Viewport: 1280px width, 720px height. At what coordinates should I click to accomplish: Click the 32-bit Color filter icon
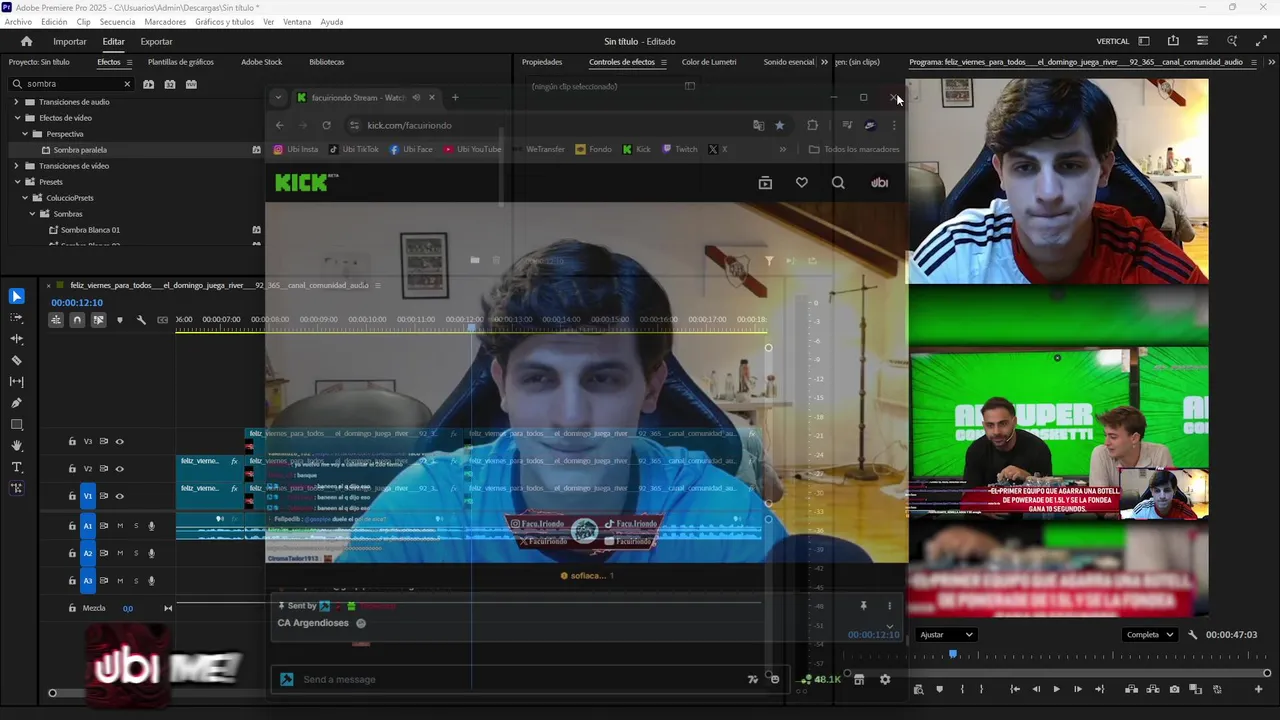tap(170, 84)
